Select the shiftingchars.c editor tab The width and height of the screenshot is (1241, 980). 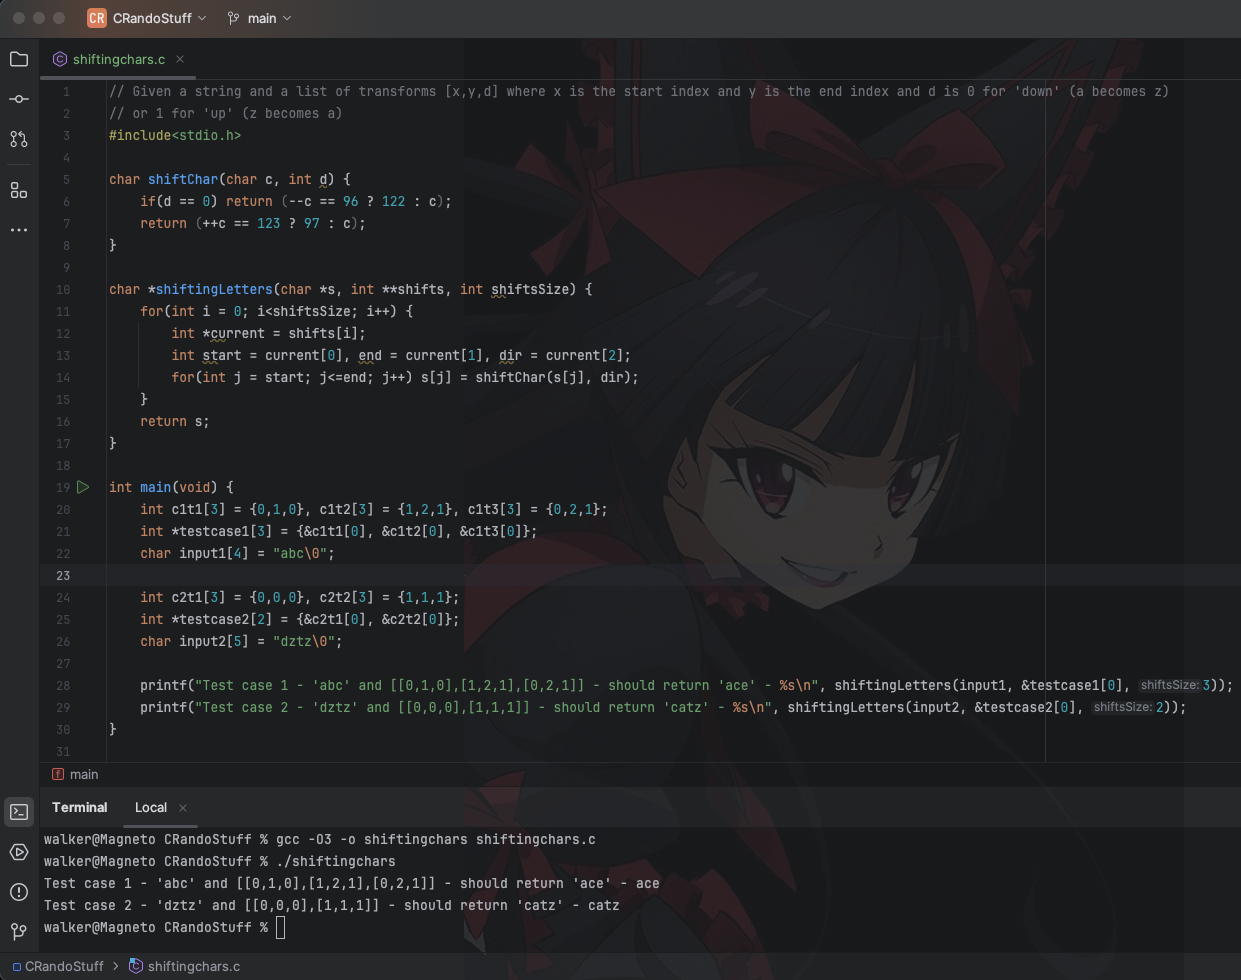(119, 59)
